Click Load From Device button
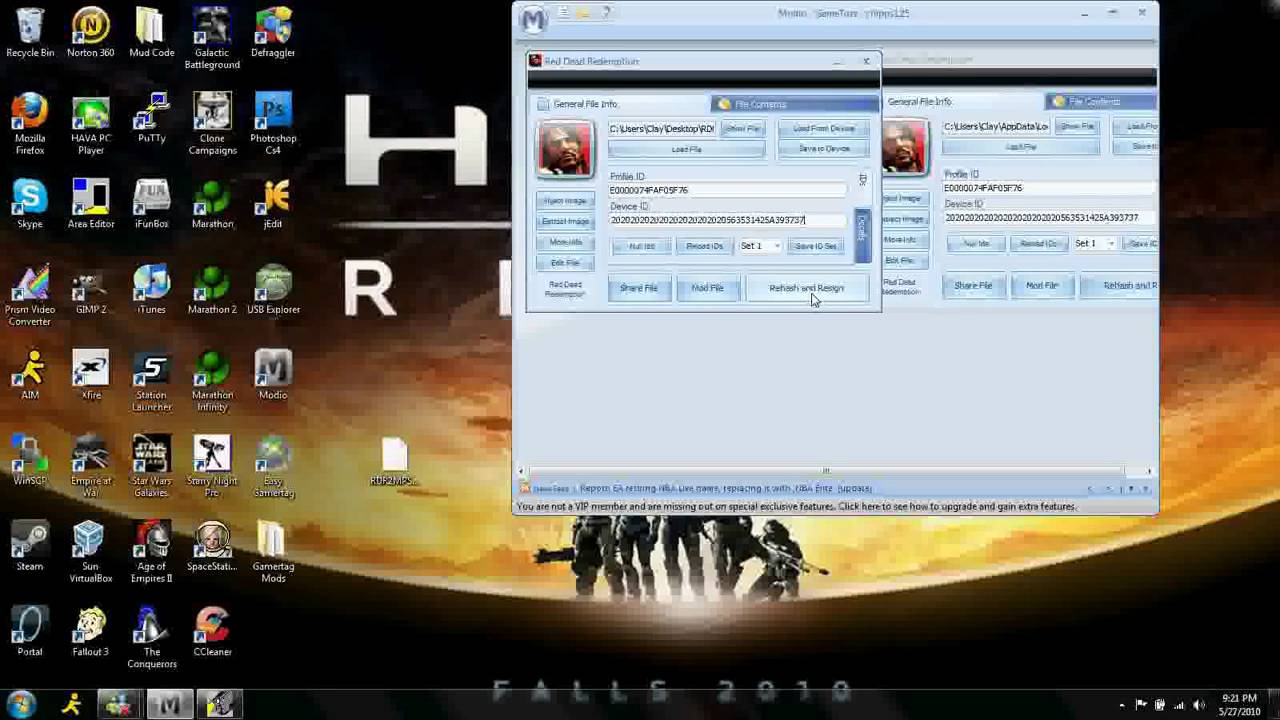The image size is (1280, 720). click(824, 129)
